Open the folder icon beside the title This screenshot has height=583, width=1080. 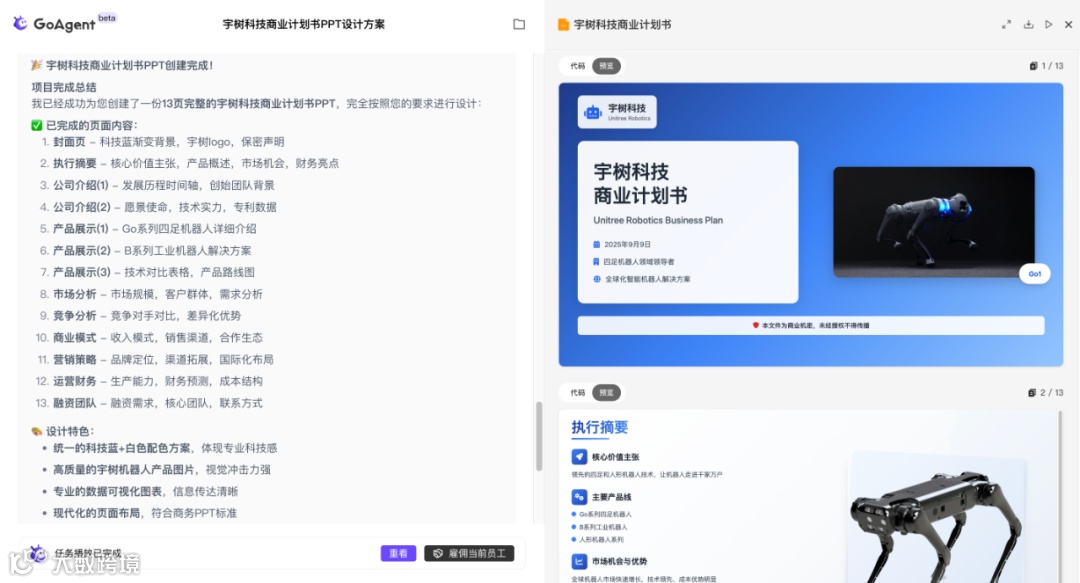tap(519, 24)
